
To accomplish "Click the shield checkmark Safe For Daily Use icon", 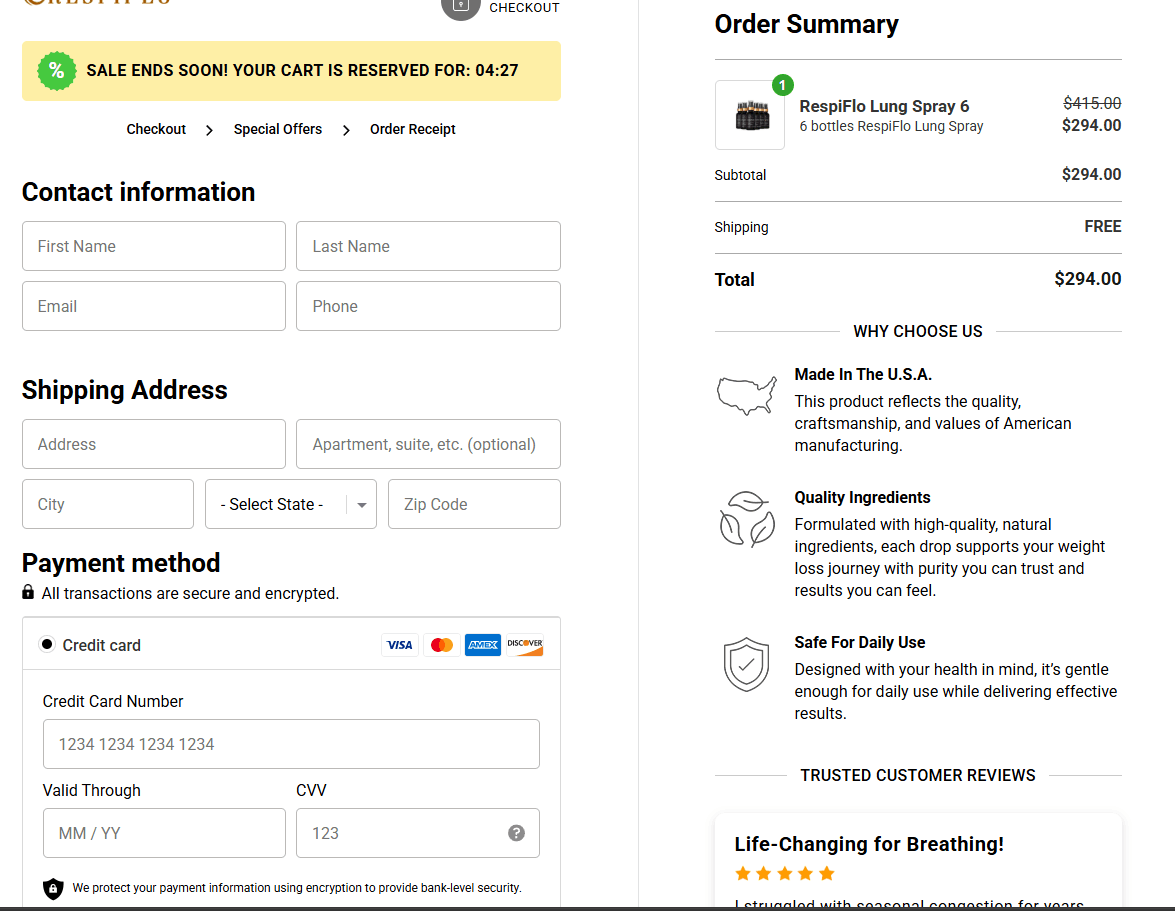I will pos(746,665).
